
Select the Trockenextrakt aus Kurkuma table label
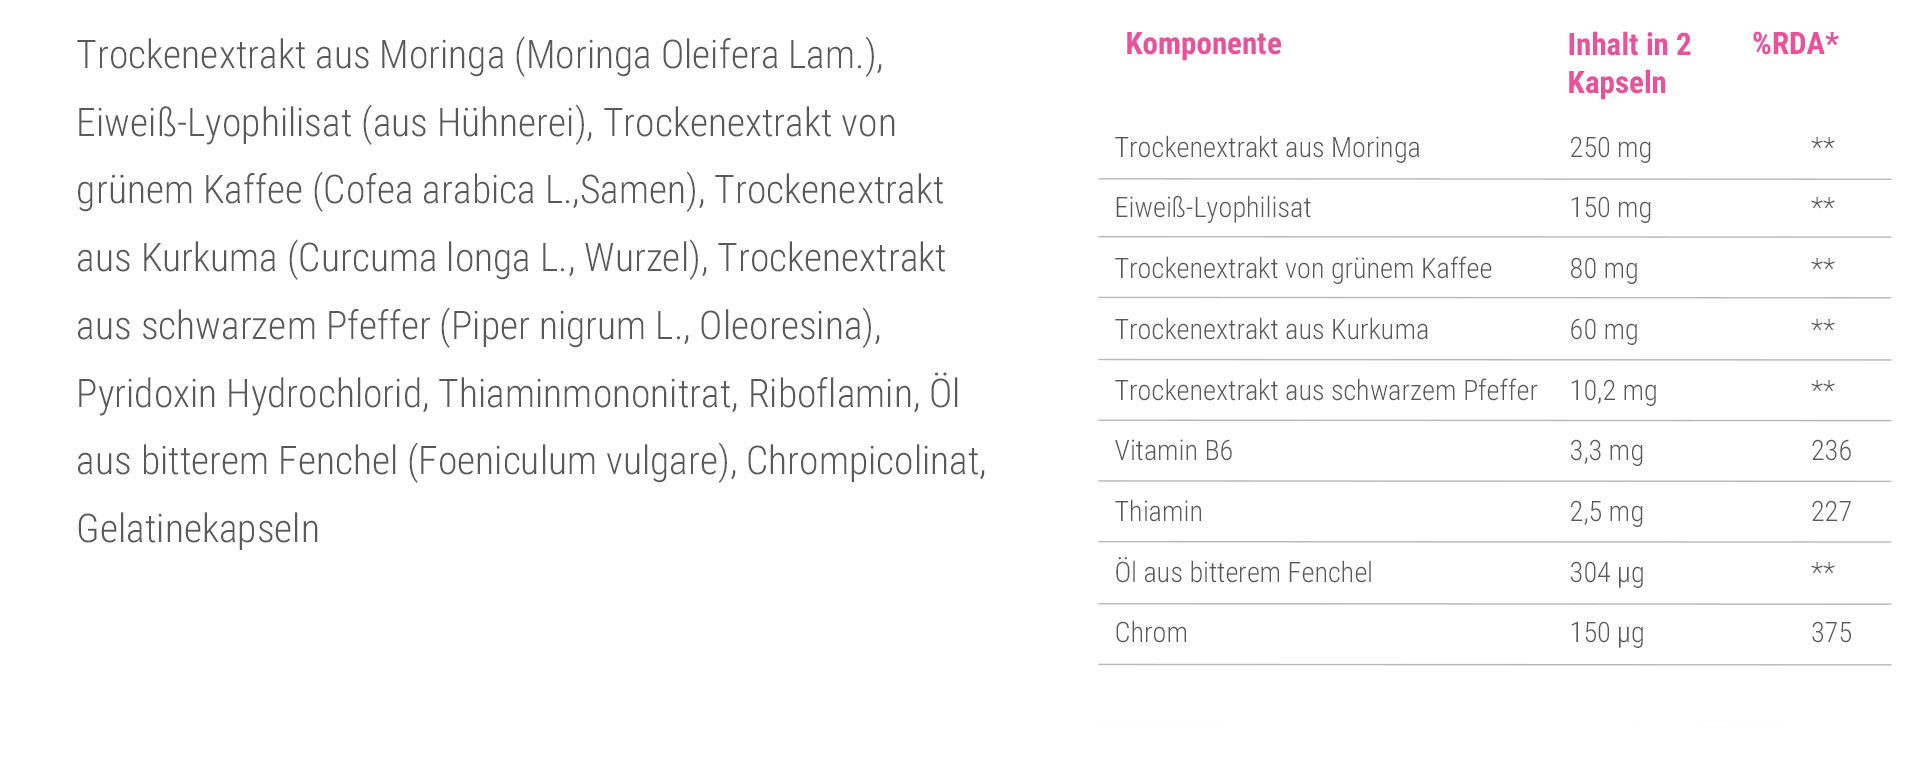[x=1271, y=330]
